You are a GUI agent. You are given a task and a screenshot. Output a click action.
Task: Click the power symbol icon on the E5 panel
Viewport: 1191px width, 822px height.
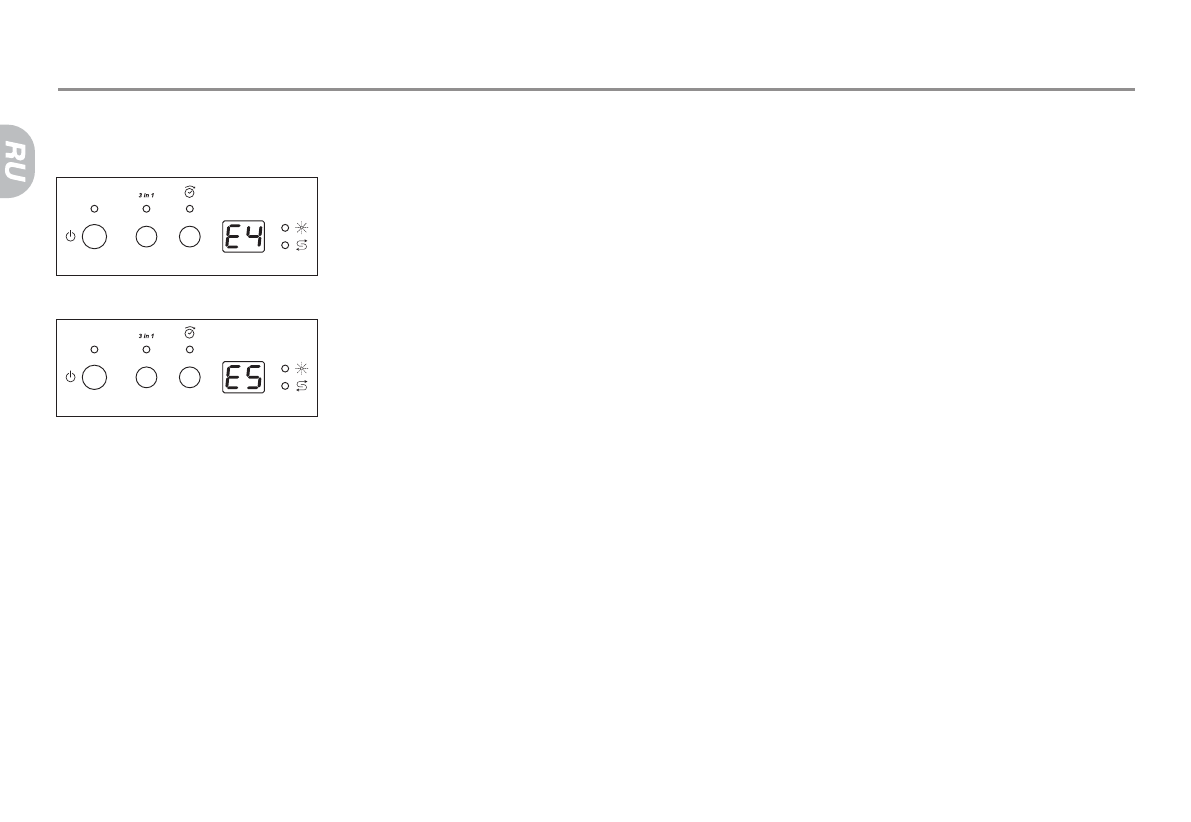coord(70,378)
